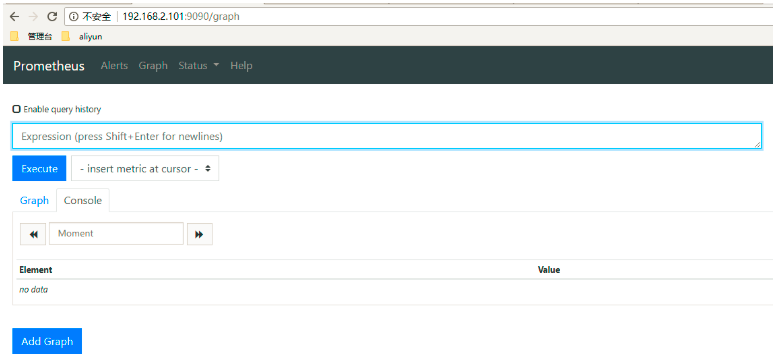This screenshot has width=780, height=360.
Task: Click the 'no data' table row
Action: click(x=393, y=289)
